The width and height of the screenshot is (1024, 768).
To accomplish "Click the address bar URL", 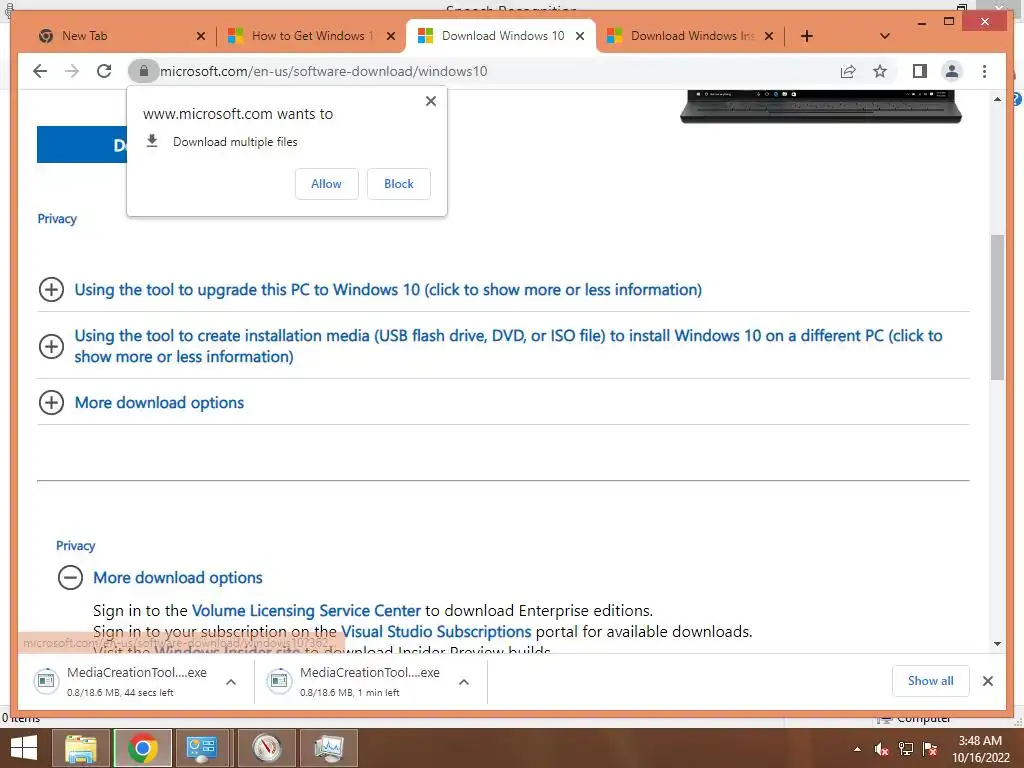I will pyautogui.click(x=323, y=71).
